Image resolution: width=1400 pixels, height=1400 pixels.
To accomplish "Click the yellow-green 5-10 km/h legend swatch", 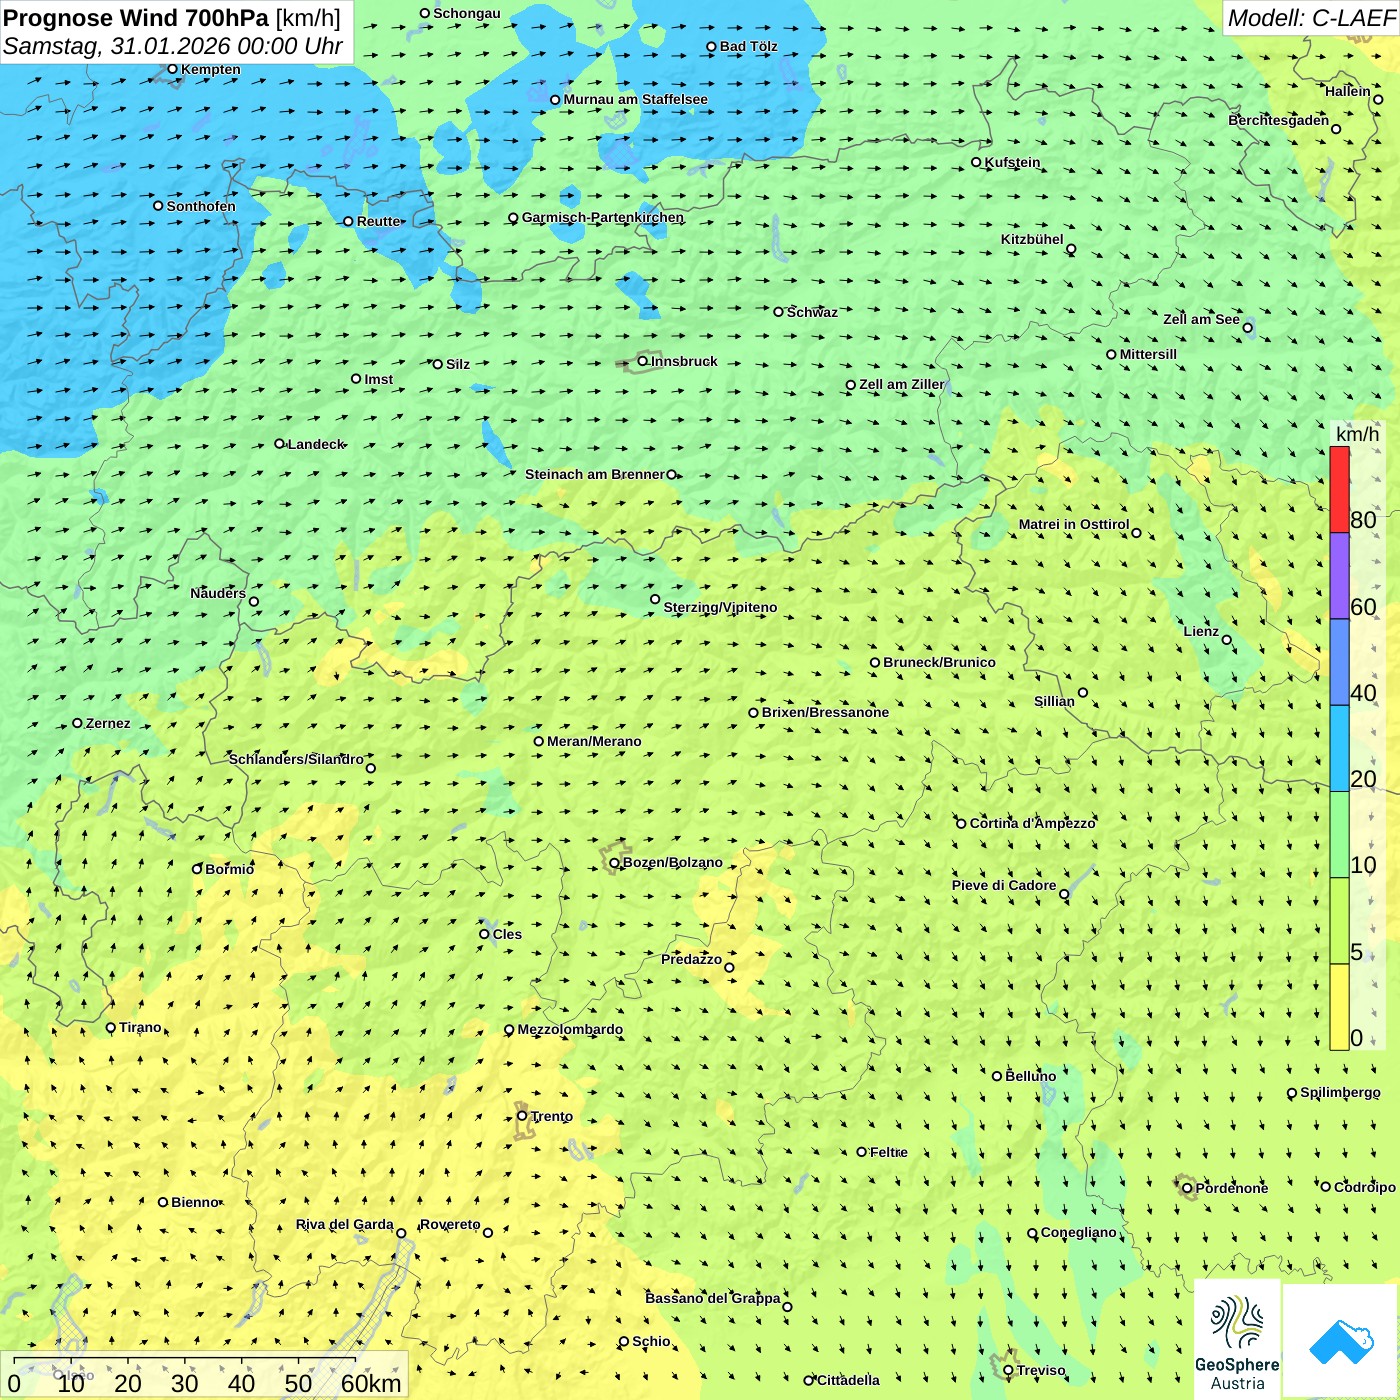I will (x=1339, y=921).
